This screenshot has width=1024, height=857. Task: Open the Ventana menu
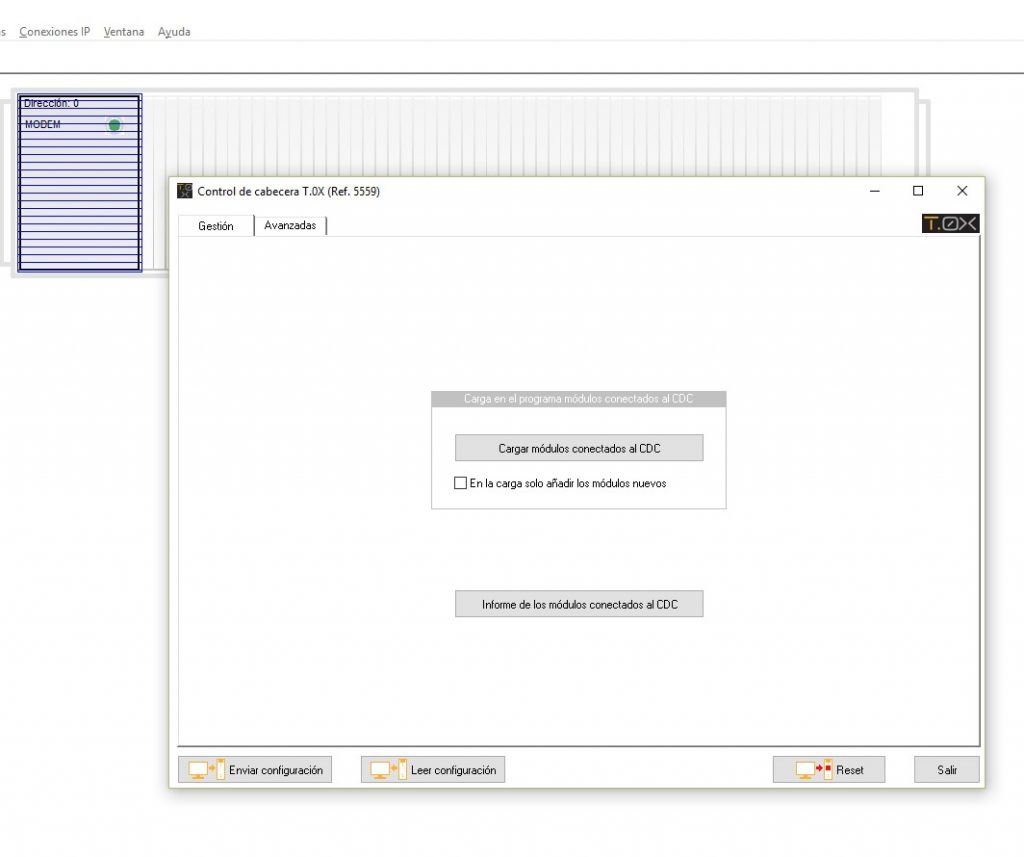(x=123, y=31)
